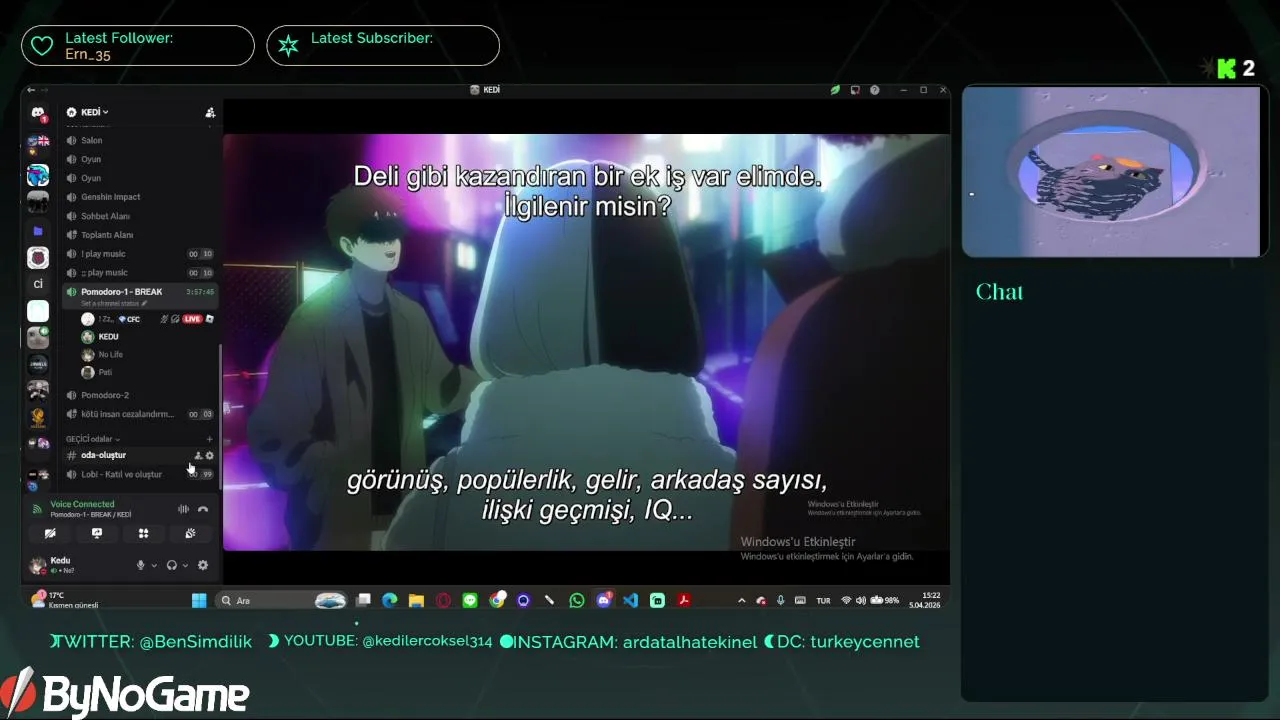Viewport: 1280px width, 720px height.
Task: Open Adobe Acrobat from taskbar
Action: click(x=684, y=600)
